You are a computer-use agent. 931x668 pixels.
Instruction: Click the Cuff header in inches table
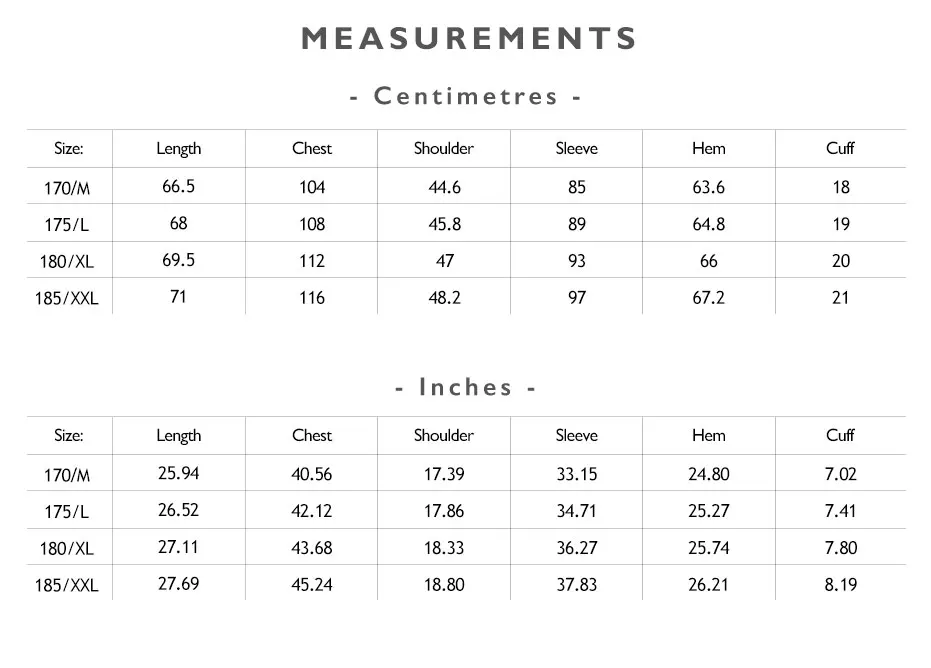(840, 435)
